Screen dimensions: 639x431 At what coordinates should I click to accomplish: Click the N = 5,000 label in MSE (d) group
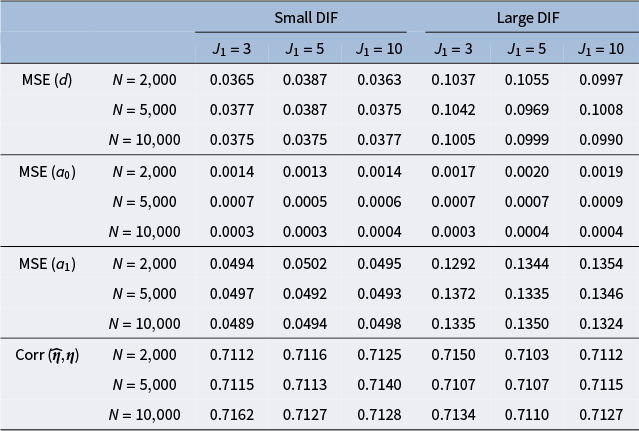click(145, 109)
